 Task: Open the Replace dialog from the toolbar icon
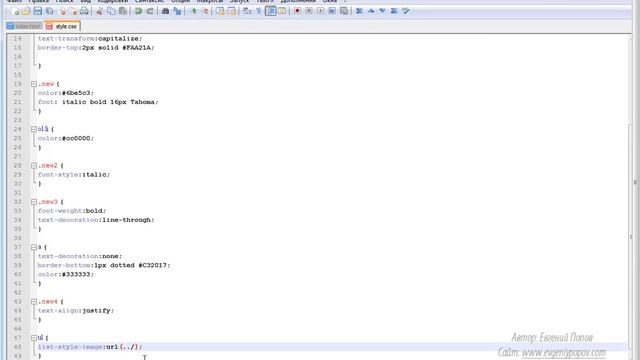pyautogui.click(x=177, y=11)
